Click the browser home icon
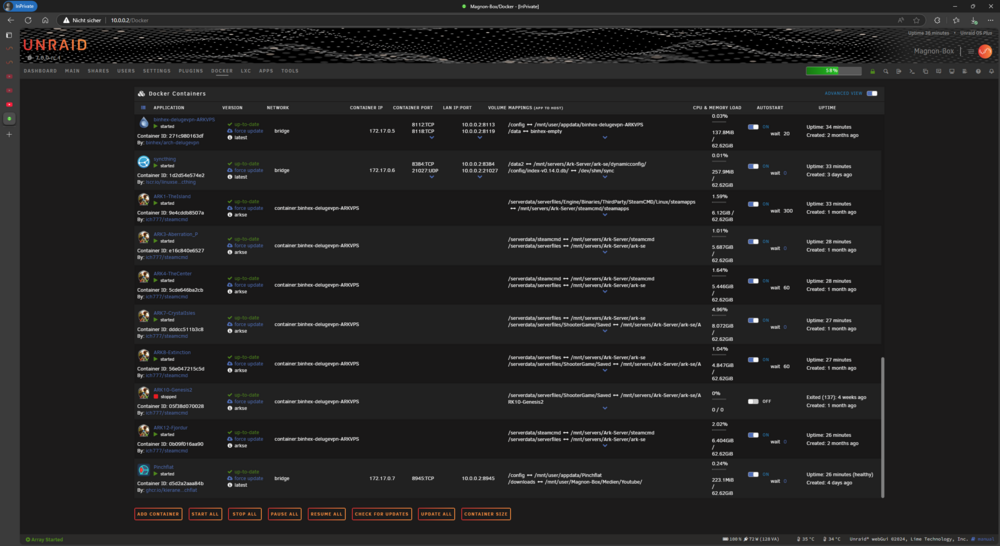 pyautogui.click(x=45, y=20)
